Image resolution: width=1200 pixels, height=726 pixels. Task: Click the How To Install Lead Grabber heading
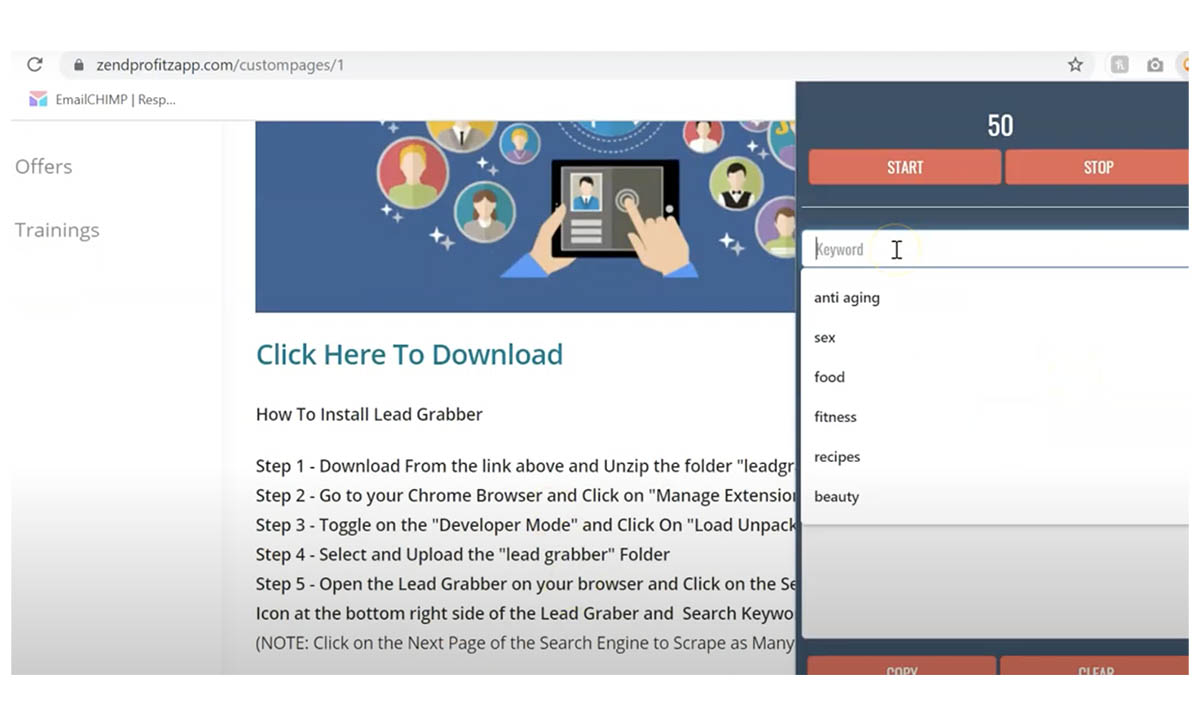point(369,414)
